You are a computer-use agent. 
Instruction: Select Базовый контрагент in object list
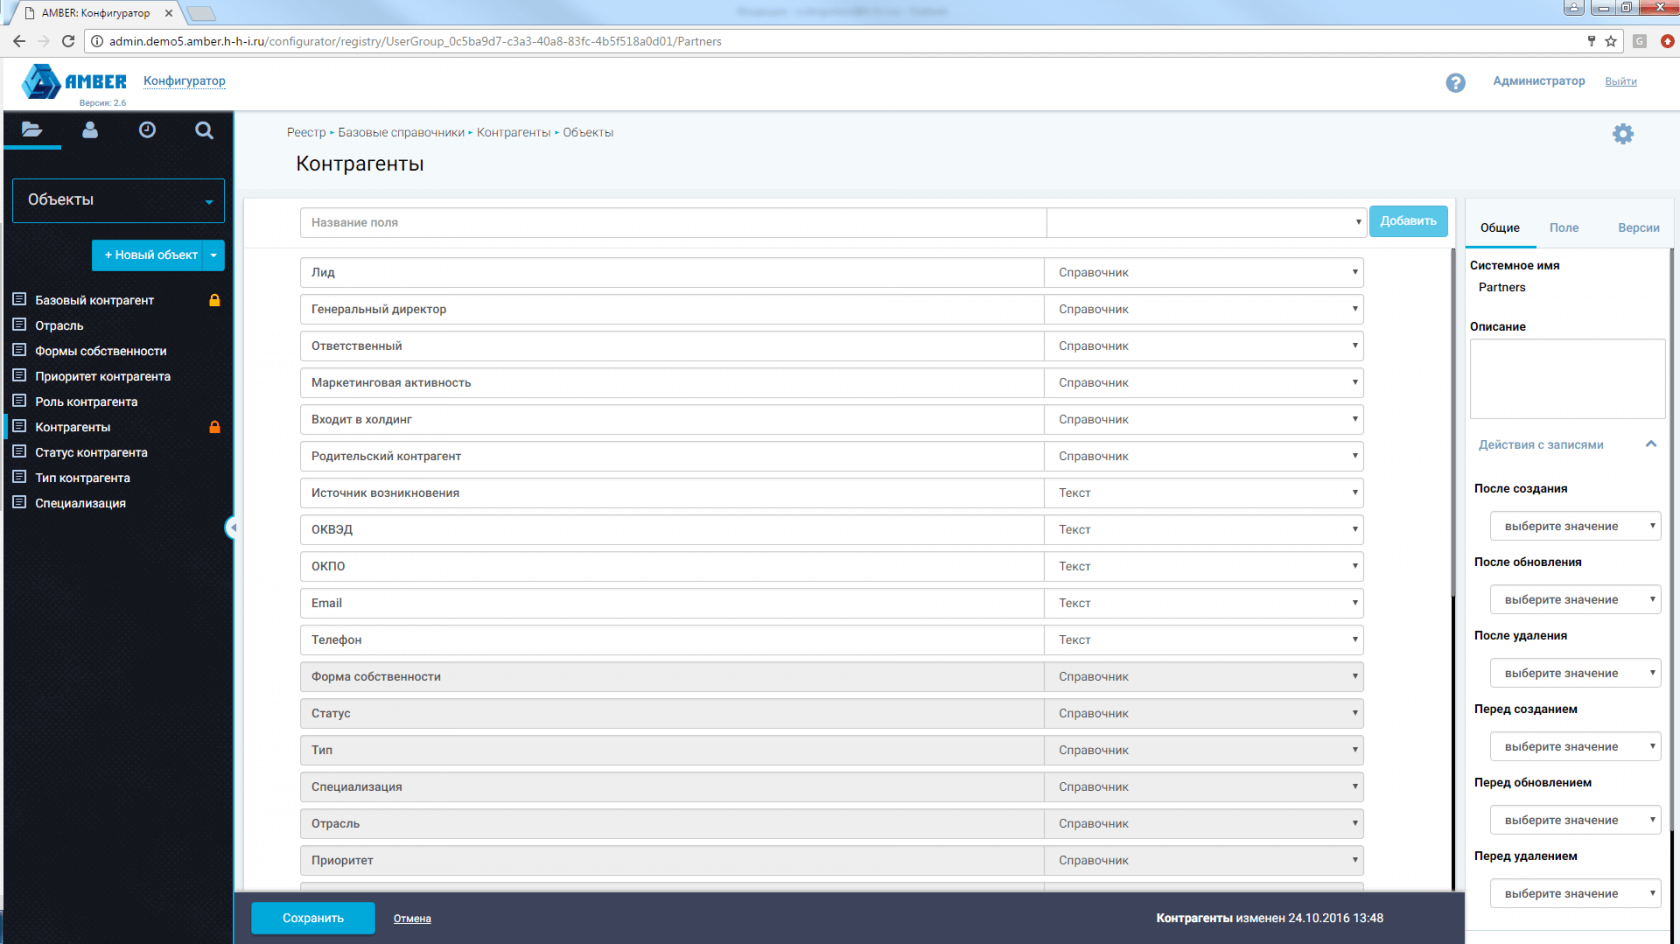94,300
